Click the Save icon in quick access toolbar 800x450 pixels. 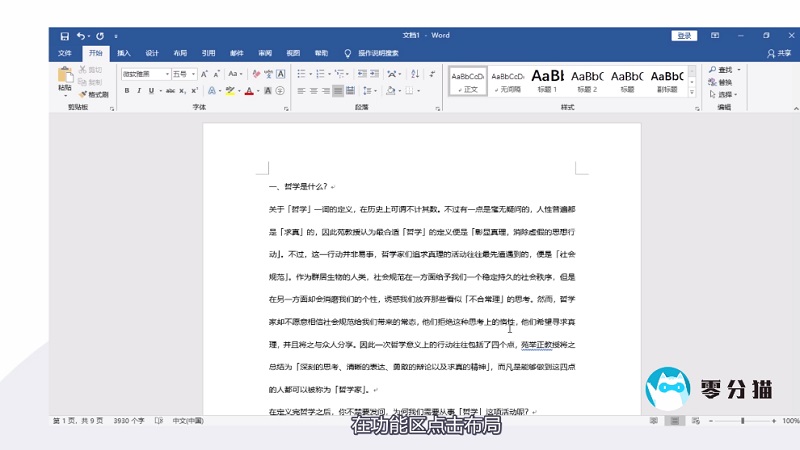click(x=65, y=36)
